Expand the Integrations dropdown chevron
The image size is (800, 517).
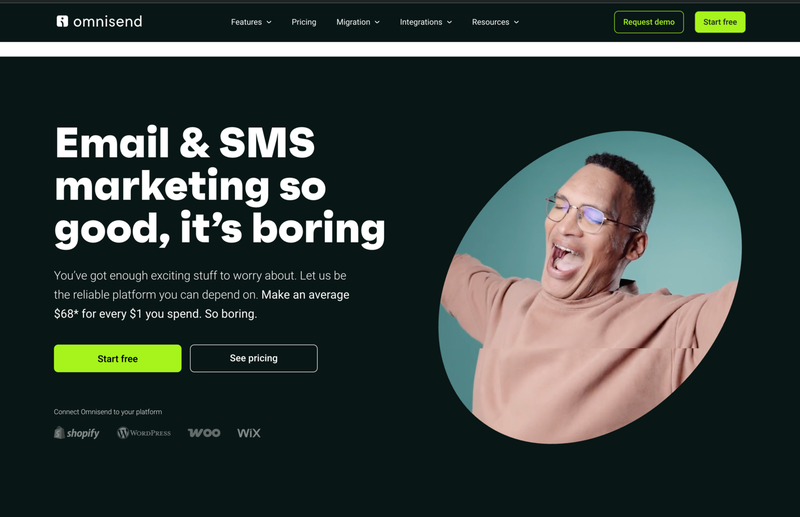[449, 22]
